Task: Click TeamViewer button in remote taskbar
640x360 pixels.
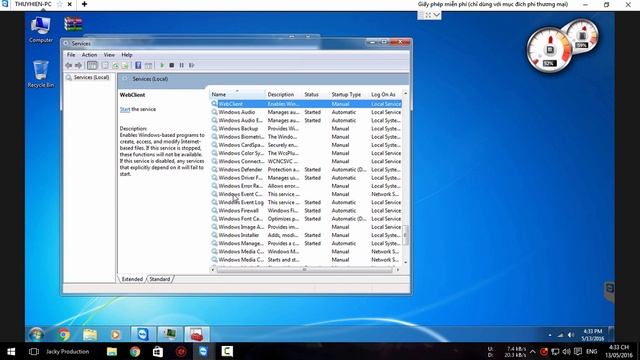Action: 143,334
